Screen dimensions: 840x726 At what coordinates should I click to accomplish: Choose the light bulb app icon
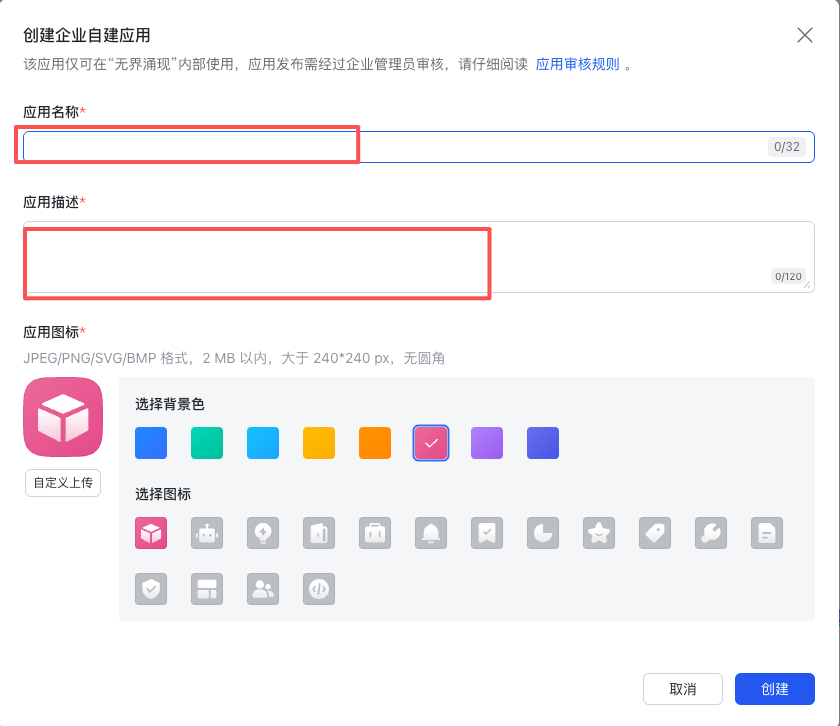(x=263, y=533)
